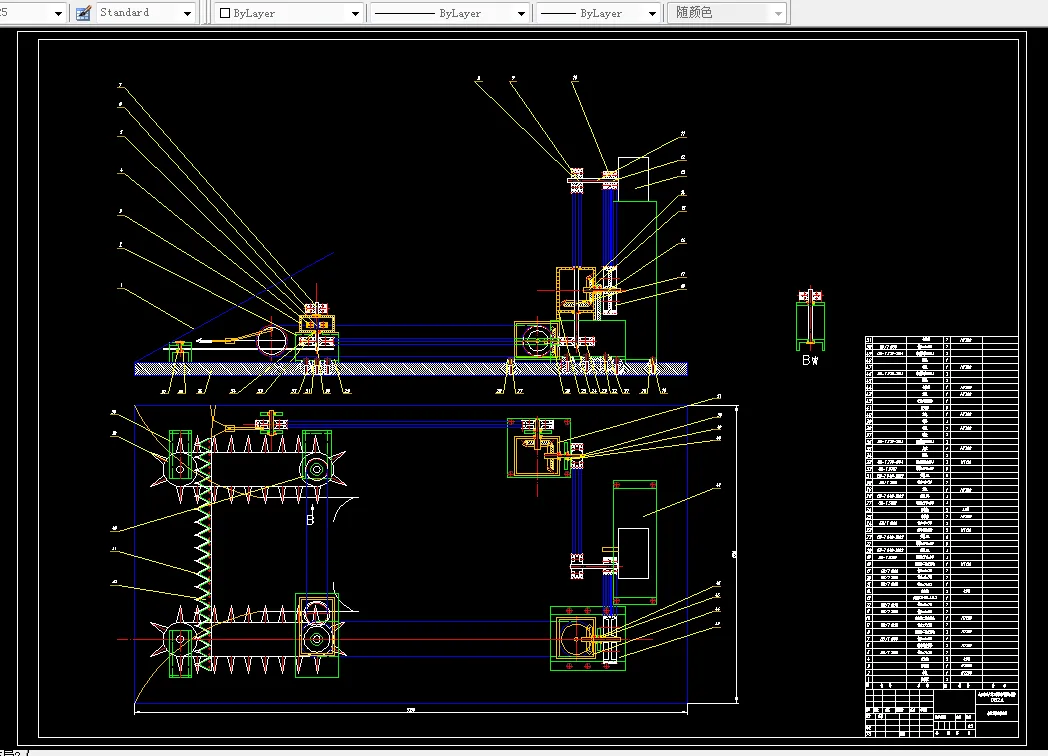Open the linetype ByLayer dropdown with long line
Screen dimensions: 1048x756
pyautogui.click(x=450, y=13)
